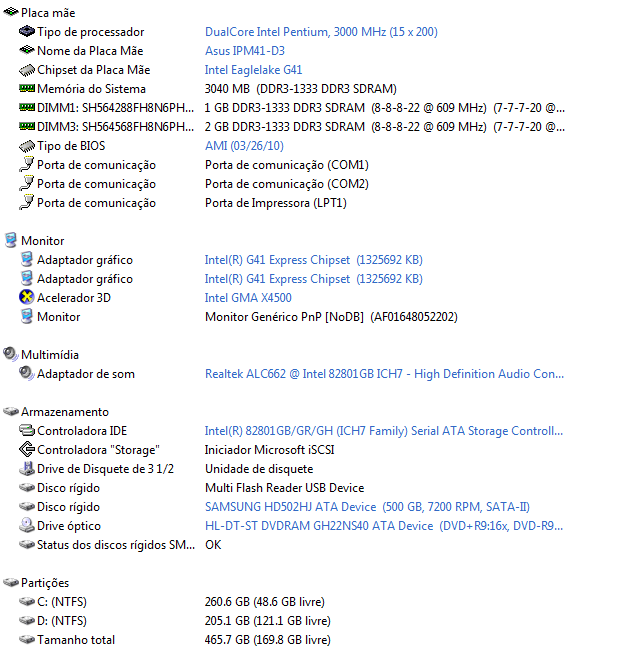This screenshot has height=664, width=624.
Task: Select the 'Controladora IDE' field label
Action: 82,431
